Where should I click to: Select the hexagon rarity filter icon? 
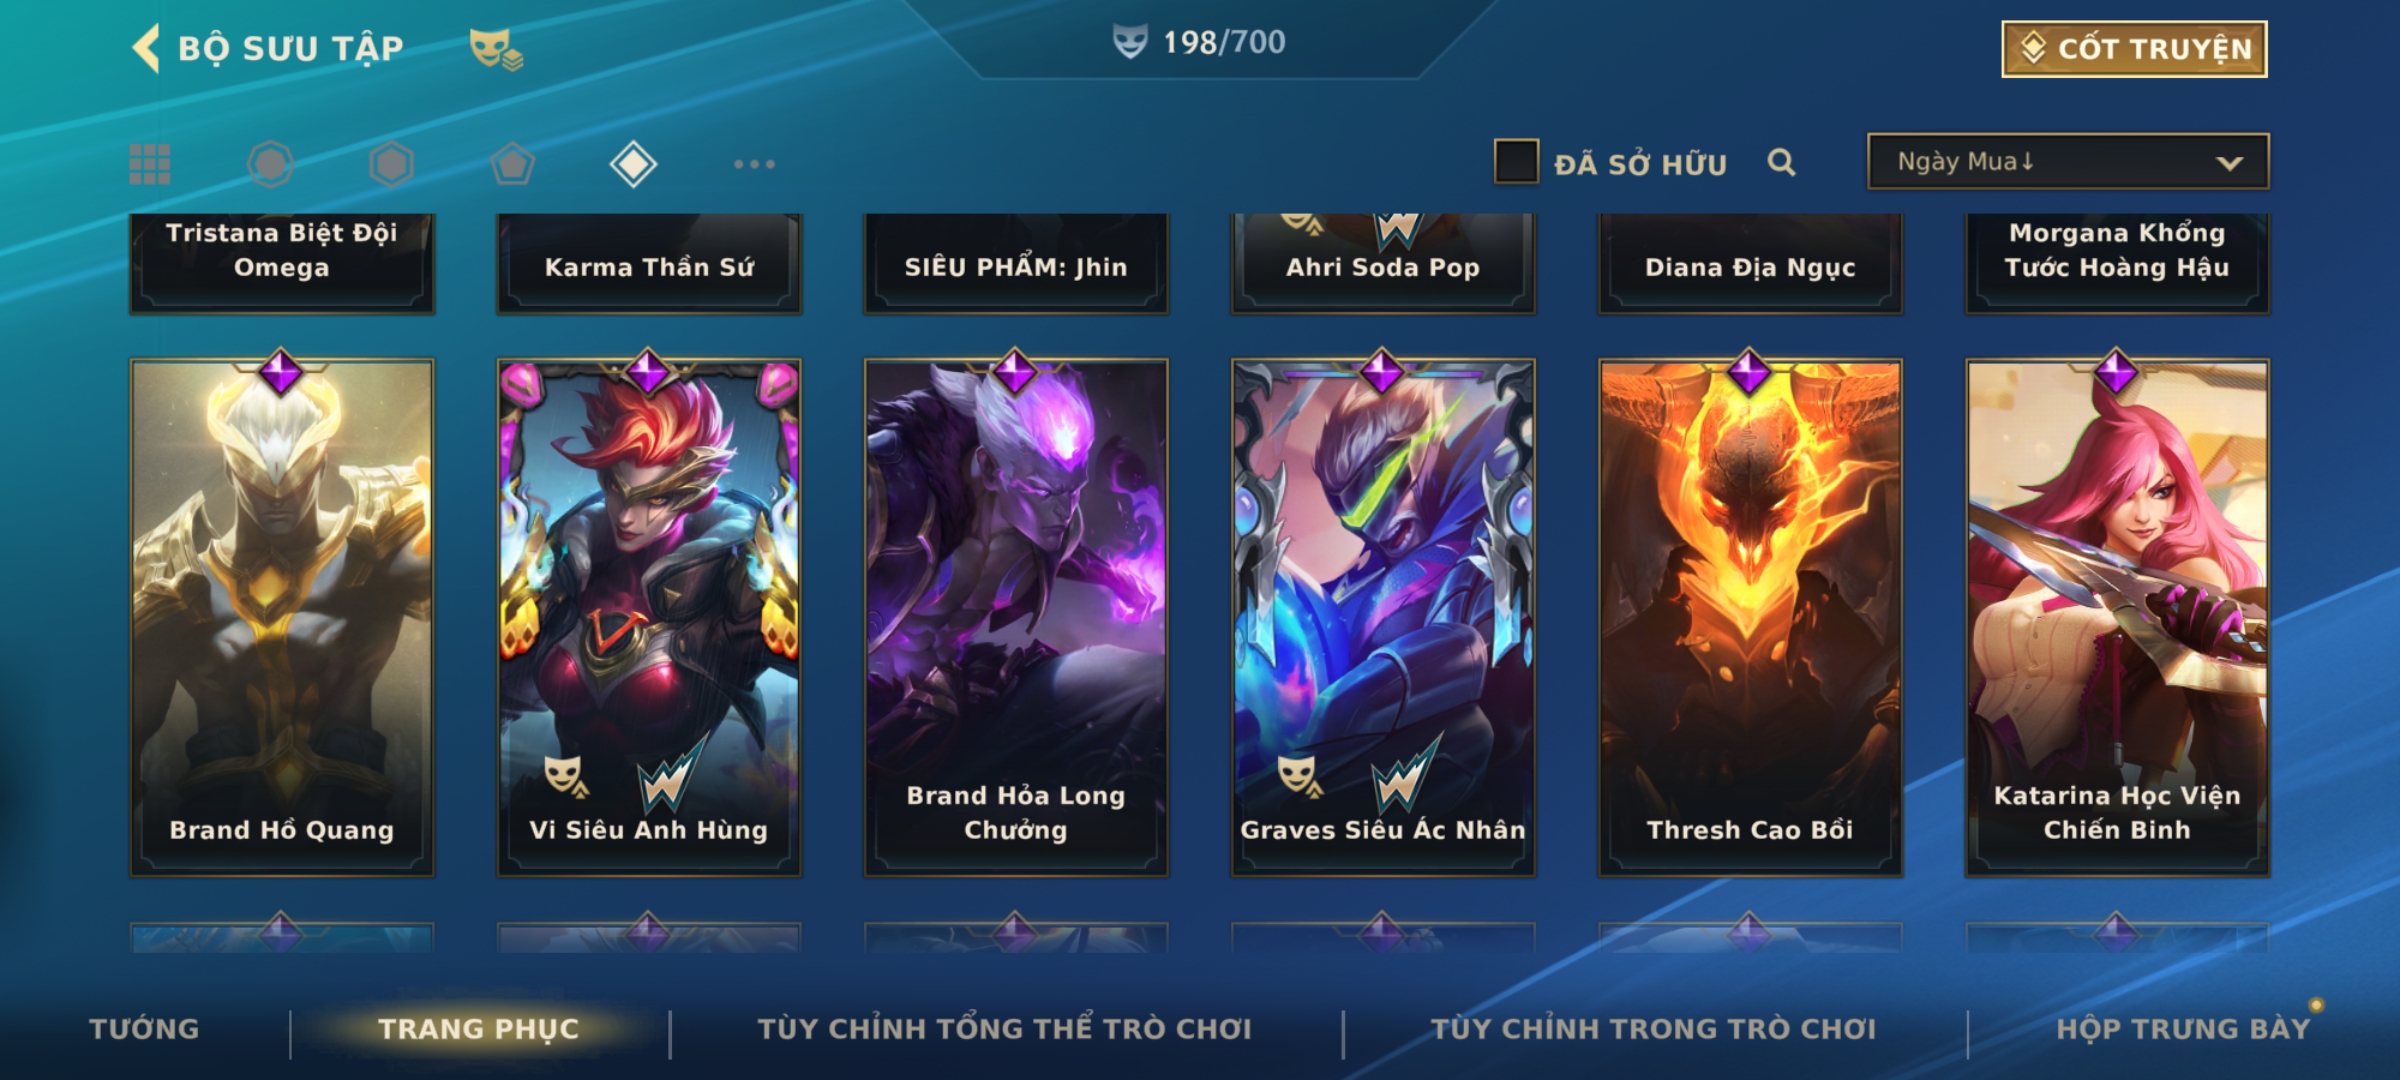[x=391, y=164]
